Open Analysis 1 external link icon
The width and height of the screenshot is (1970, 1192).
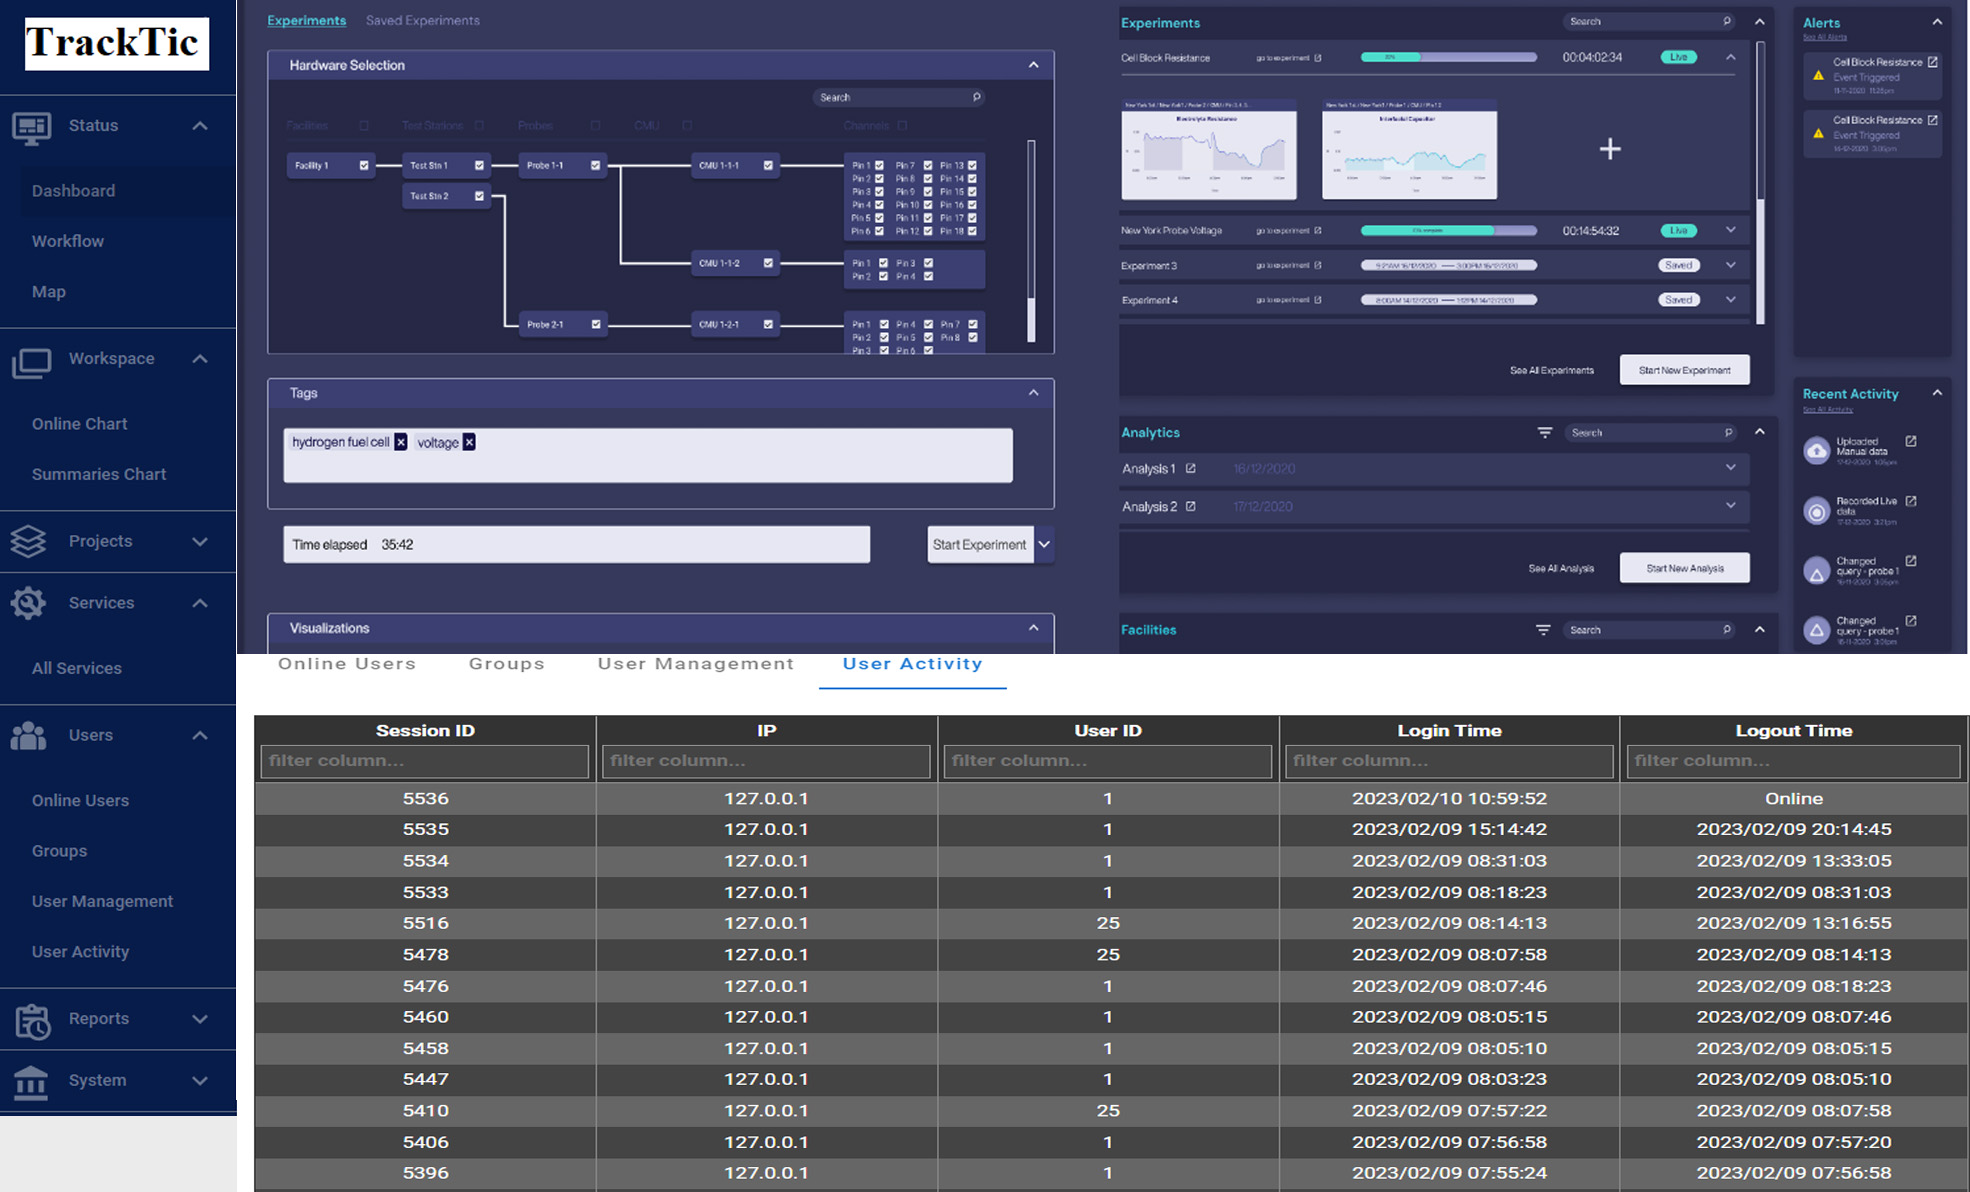(x=1190, y=468)
